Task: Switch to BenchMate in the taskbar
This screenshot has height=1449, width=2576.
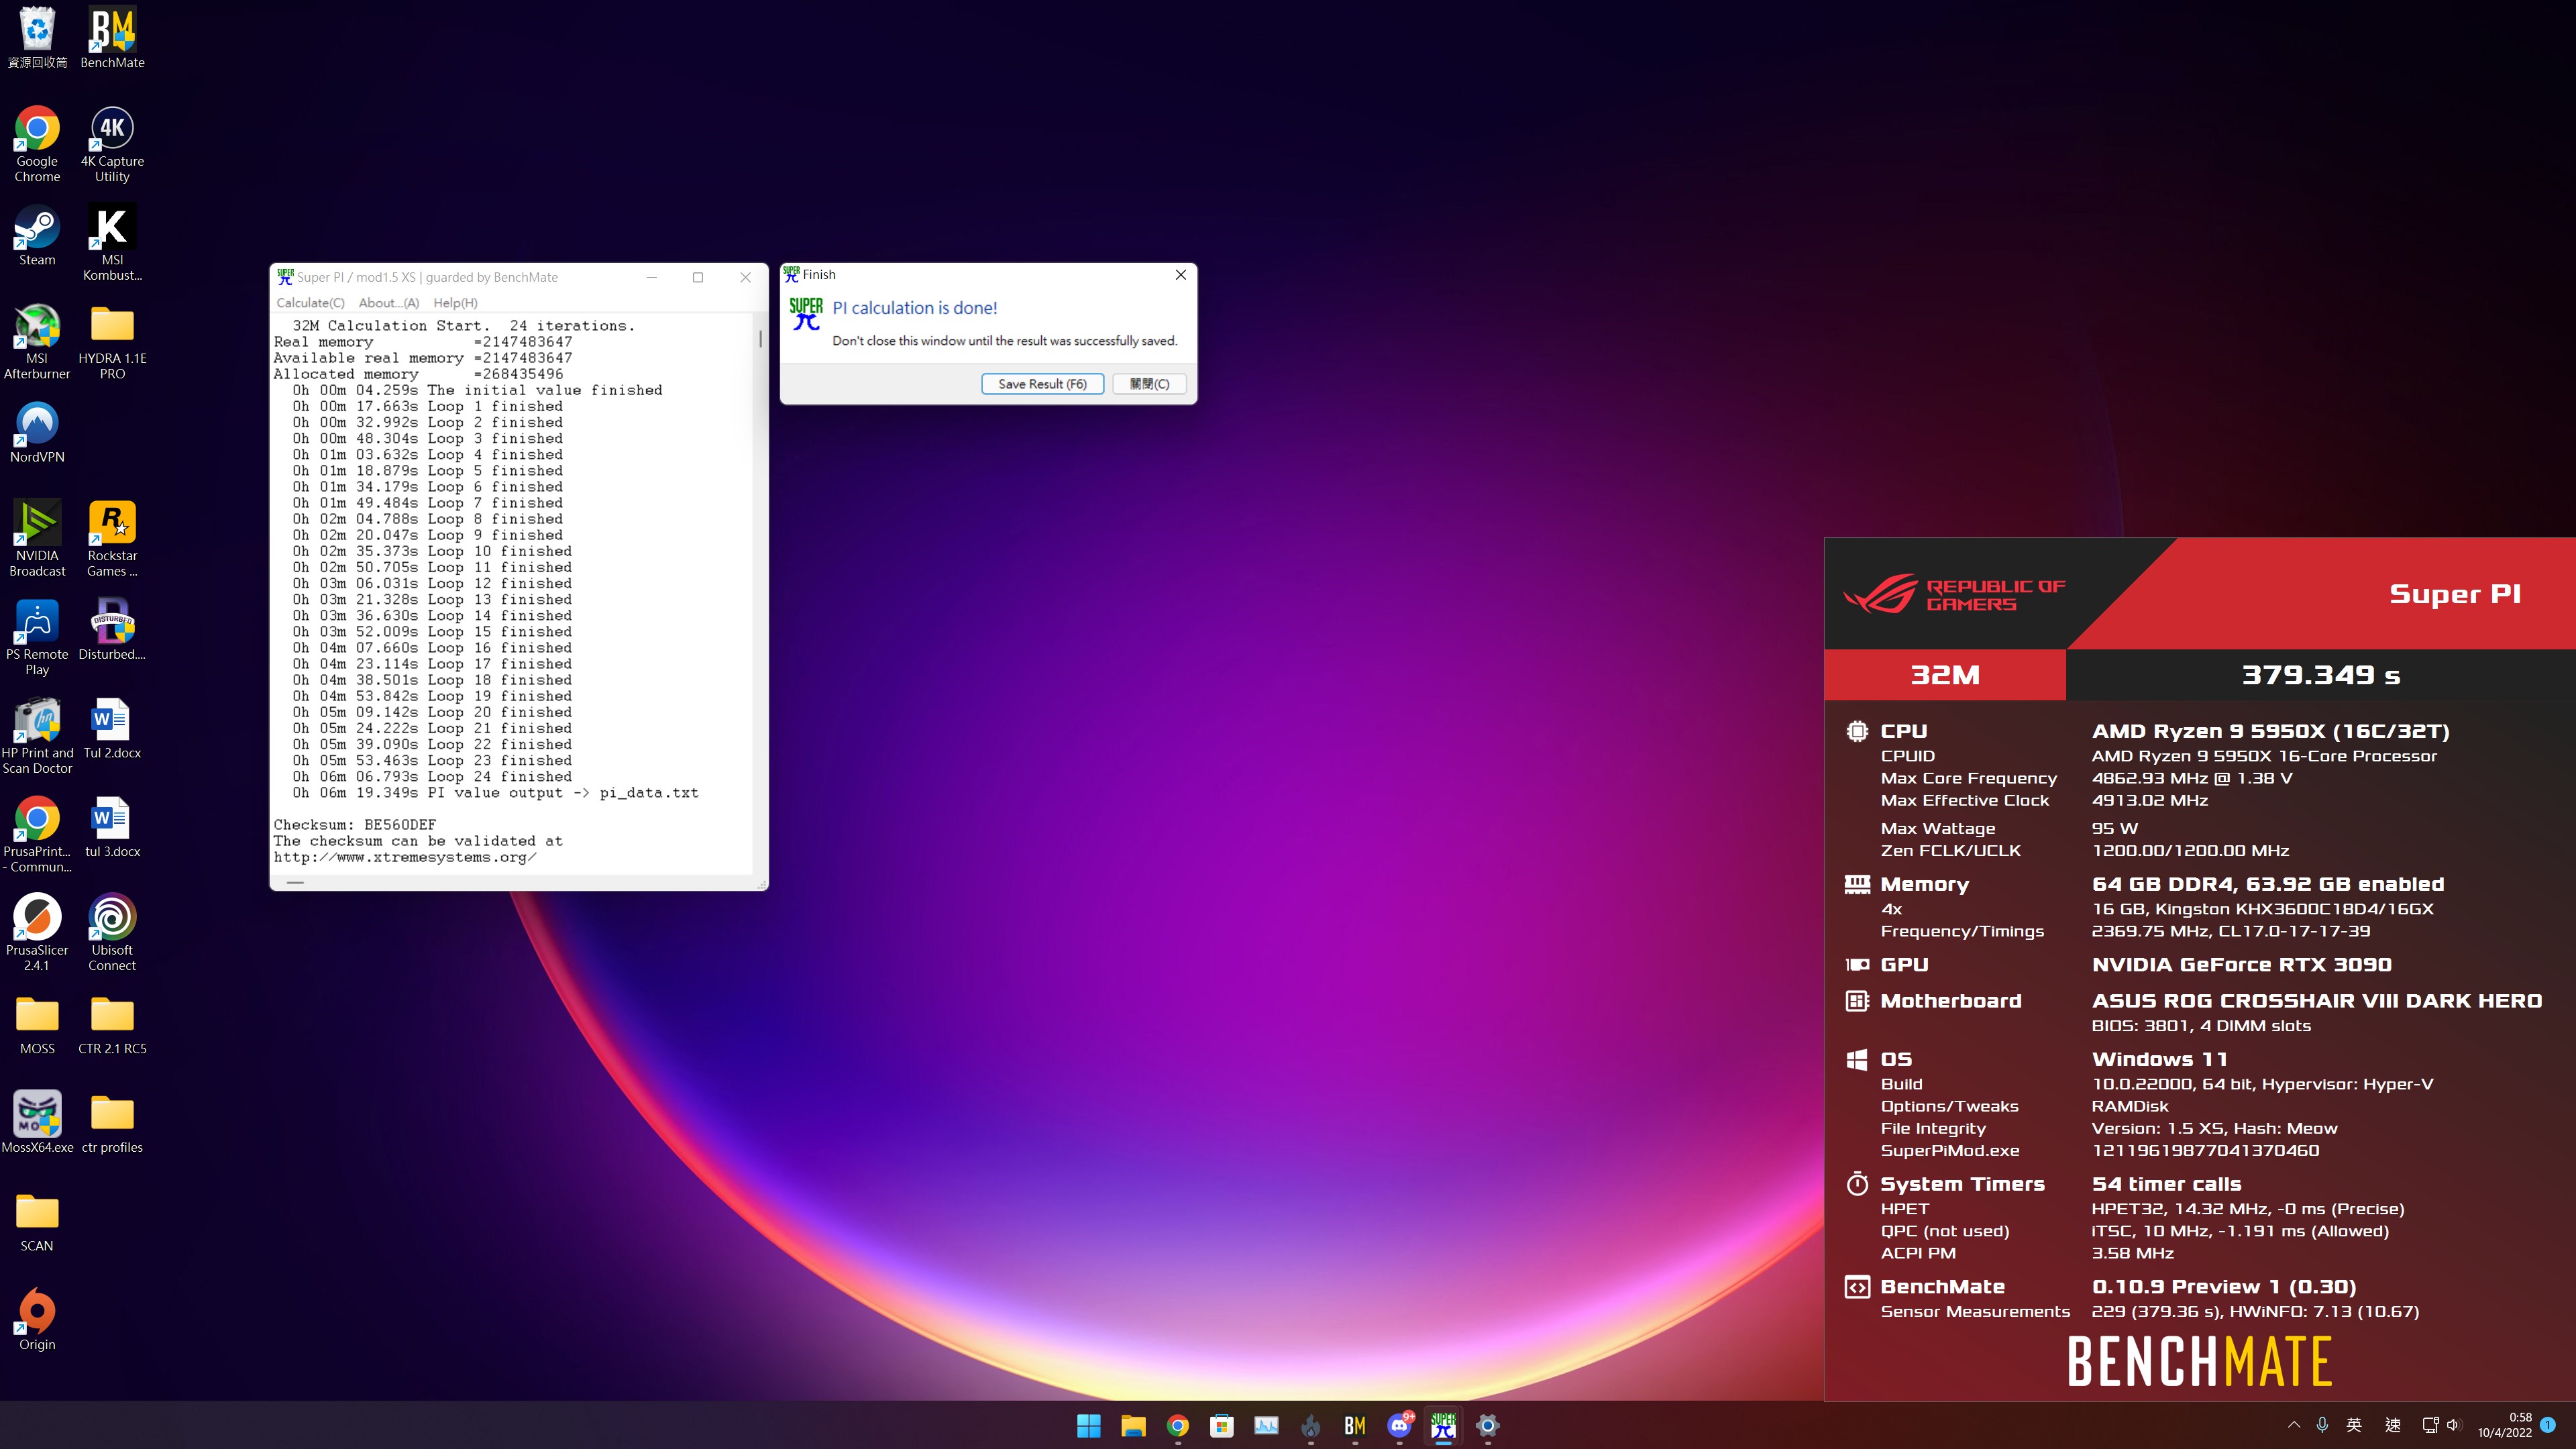Action: click(x=1355, y=1426)
